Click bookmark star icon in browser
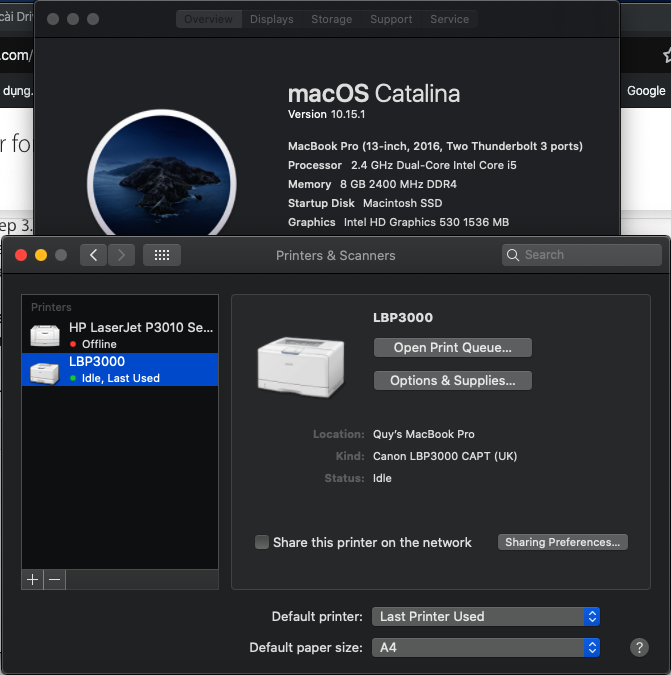The image size is (671, 675). 667,55
